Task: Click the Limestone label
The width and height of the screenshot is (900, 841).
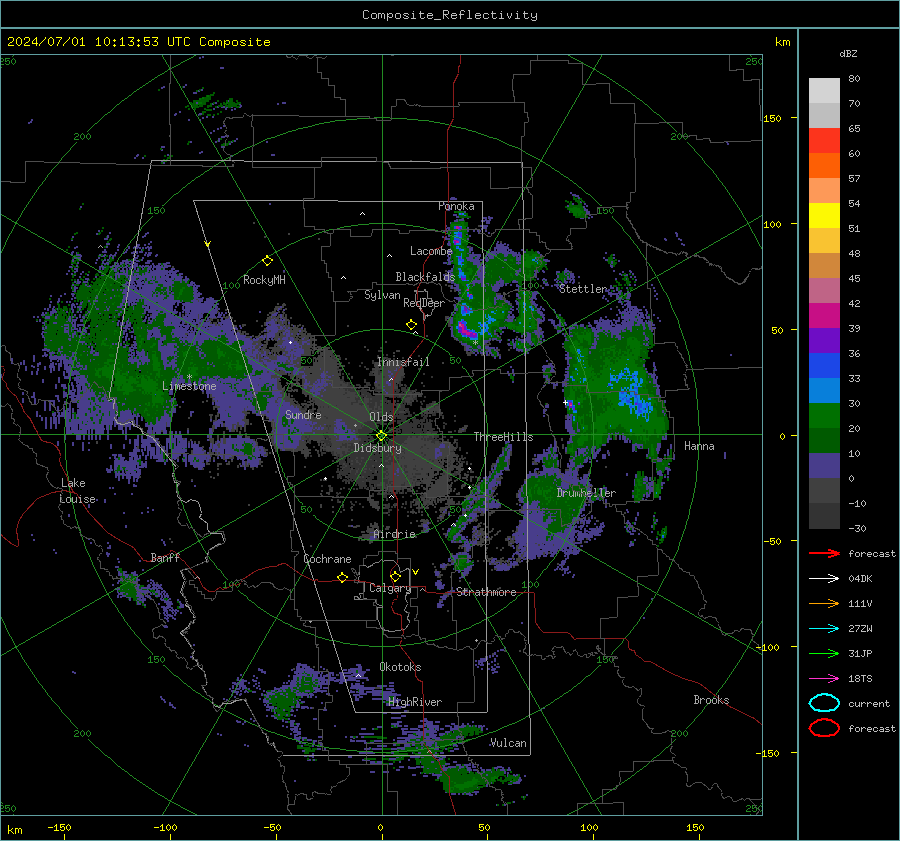Action: pyautogui.click(x=189, y=386)
